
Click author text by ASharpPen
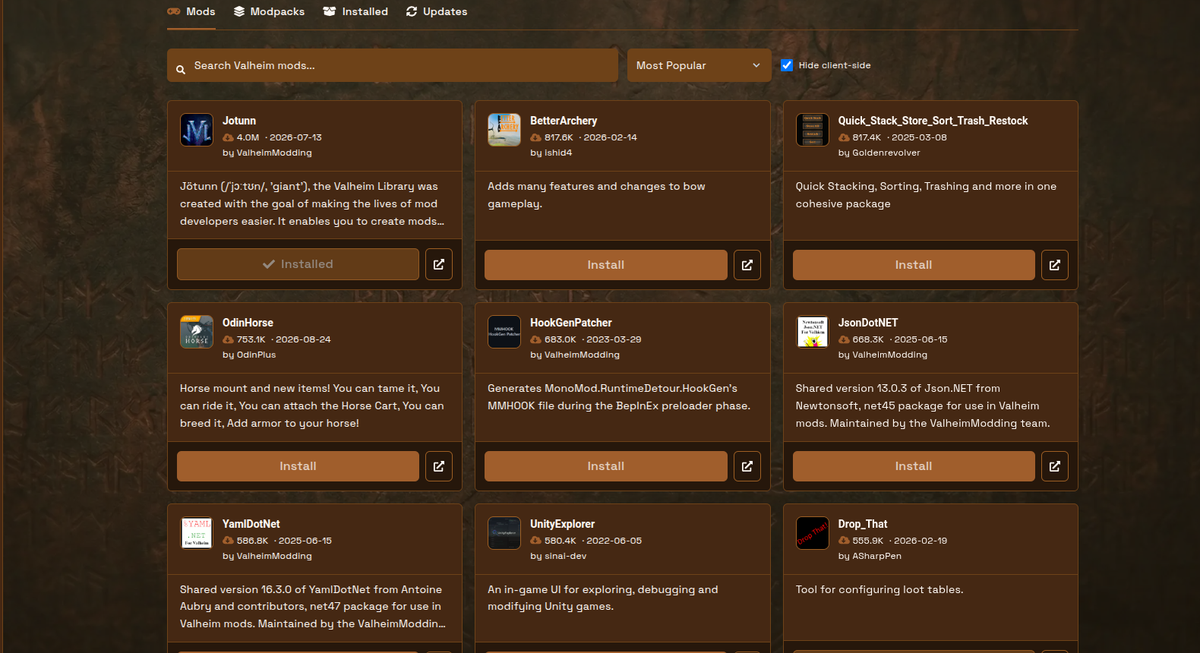tap(870, 556)
